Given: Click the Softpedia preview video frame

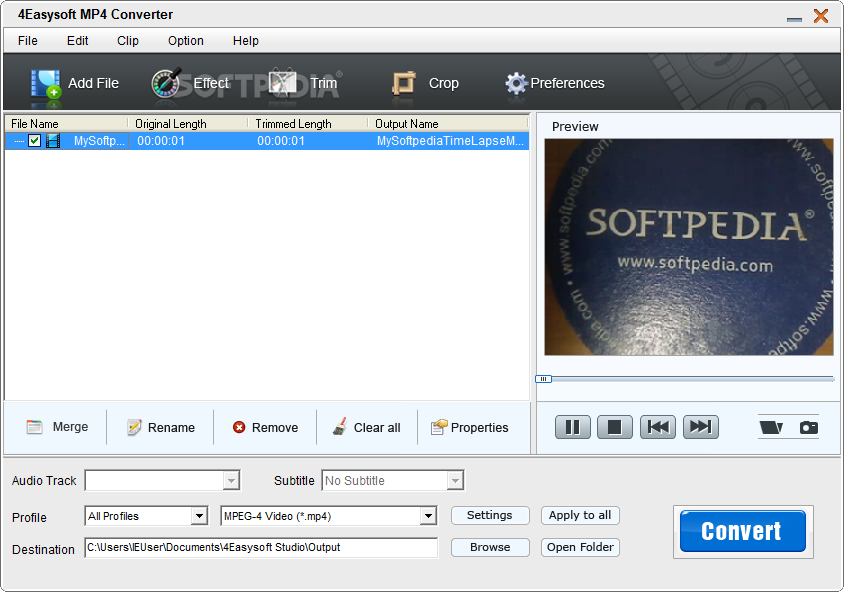Looking at the screenshot, I should [688, 247].
